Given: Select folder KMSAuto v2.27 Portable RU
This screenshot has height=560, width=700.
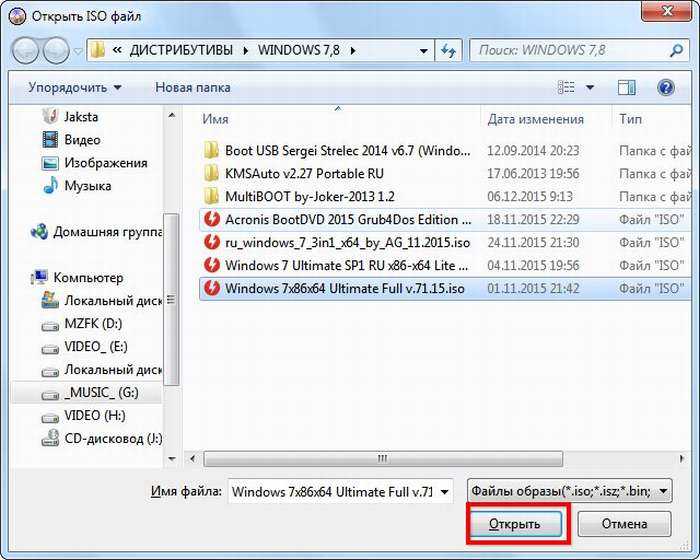Looking at the screenshot, I should 304,174.
